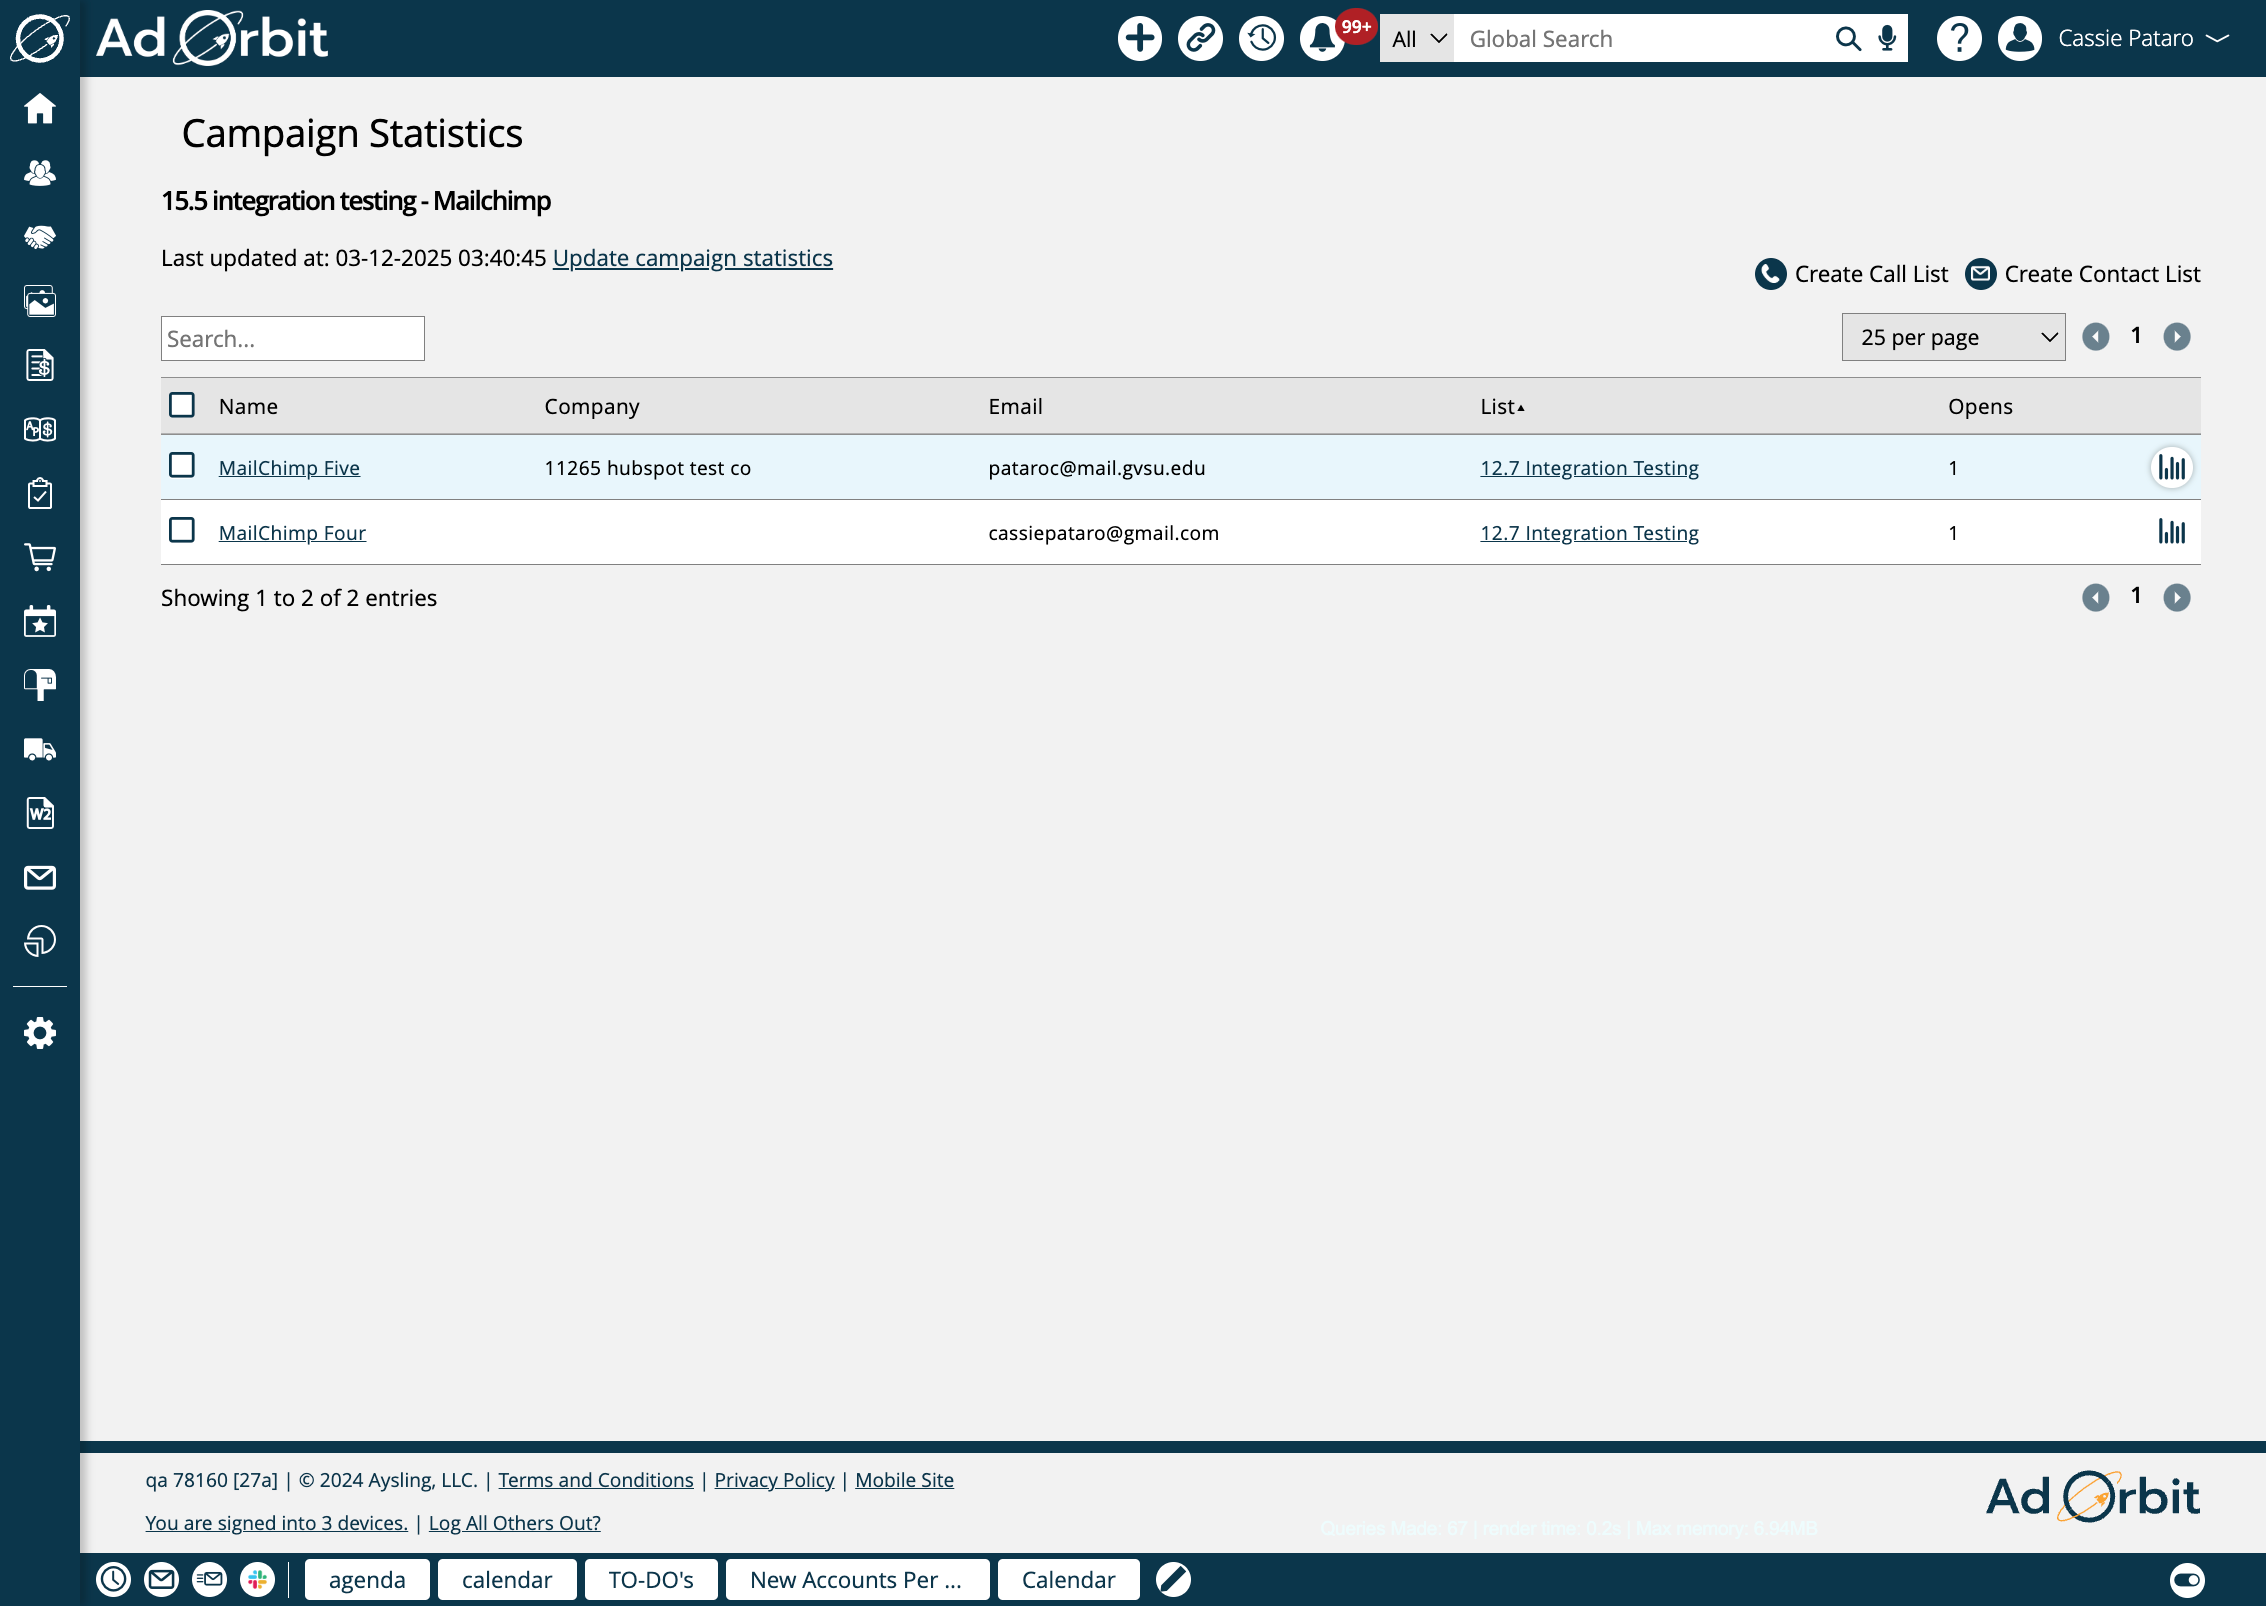Open the starred calendar icon in sidebar
The image size is (2266, 1606).
pos(40,621)
